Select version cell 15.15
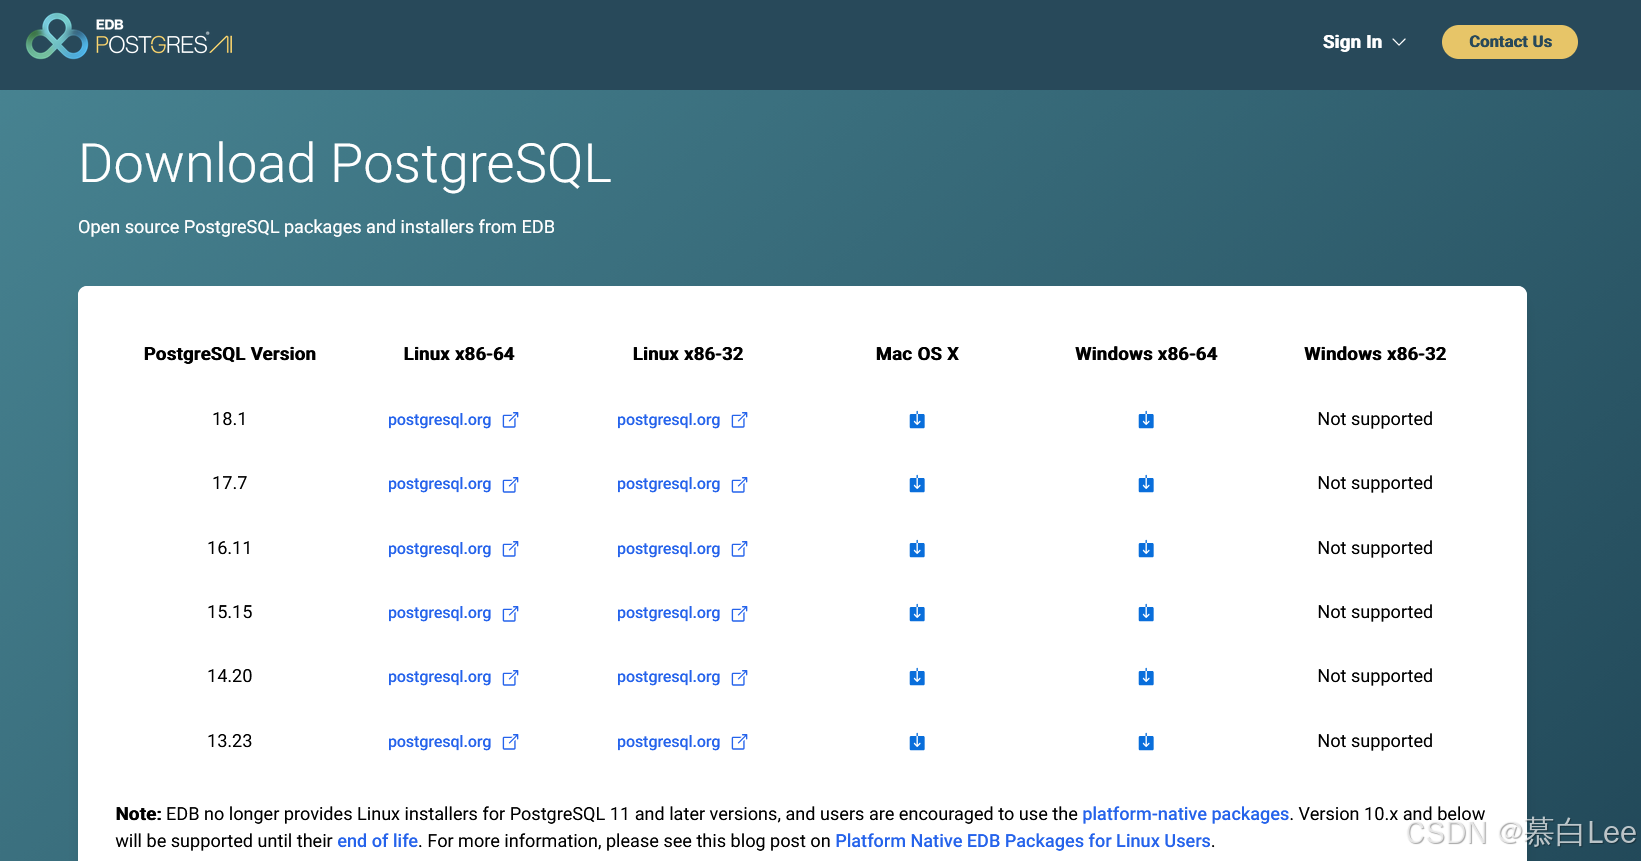The image size is (1641, 861). click(x=229, y=612)
